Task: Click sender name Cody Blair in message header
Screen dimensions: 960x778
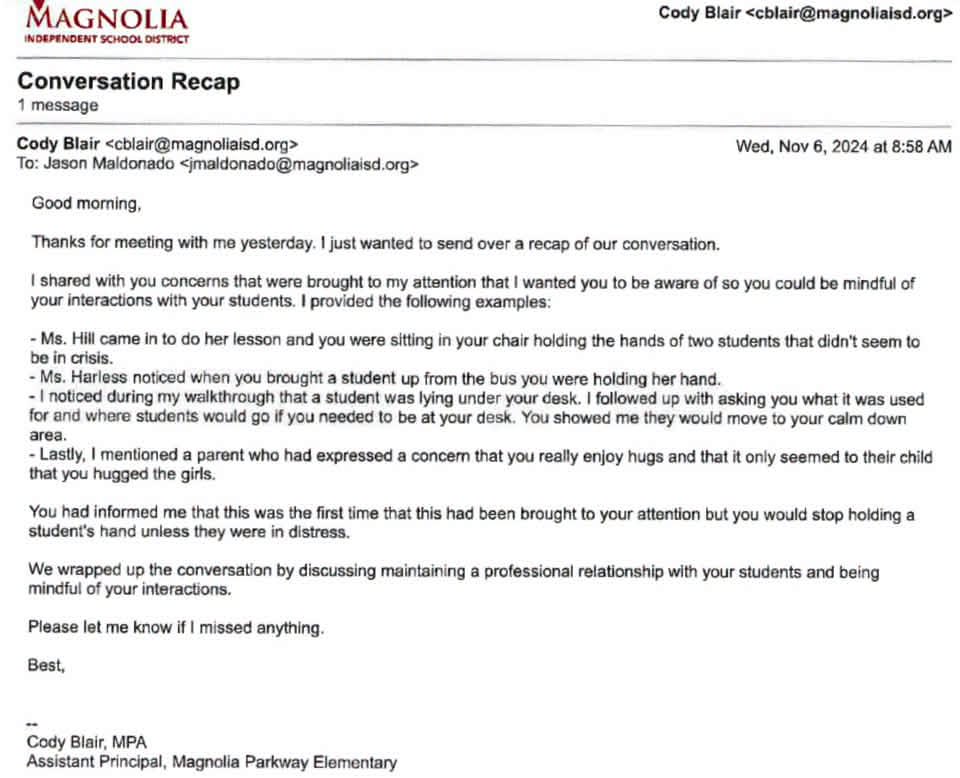Action: tap(58, 144)
